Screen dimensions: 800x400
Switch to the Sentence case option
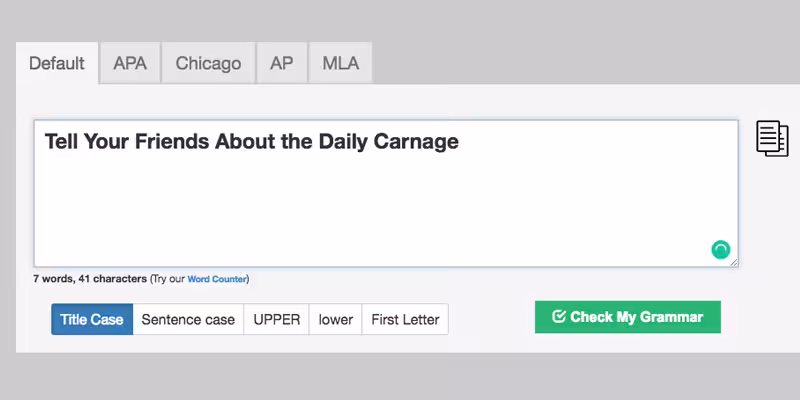188,320
